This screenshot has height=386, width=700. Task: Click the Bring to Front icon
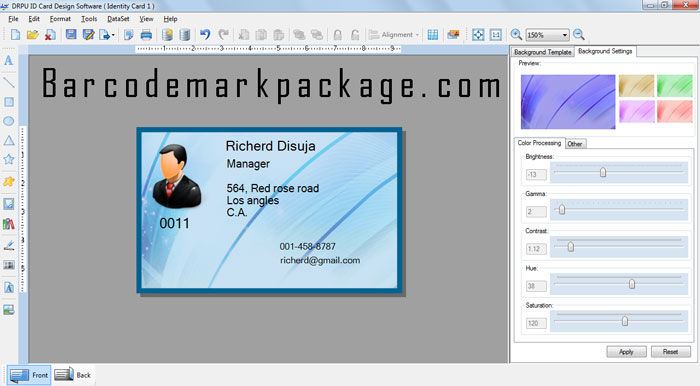pyautogui.click(x=299, y=35)
